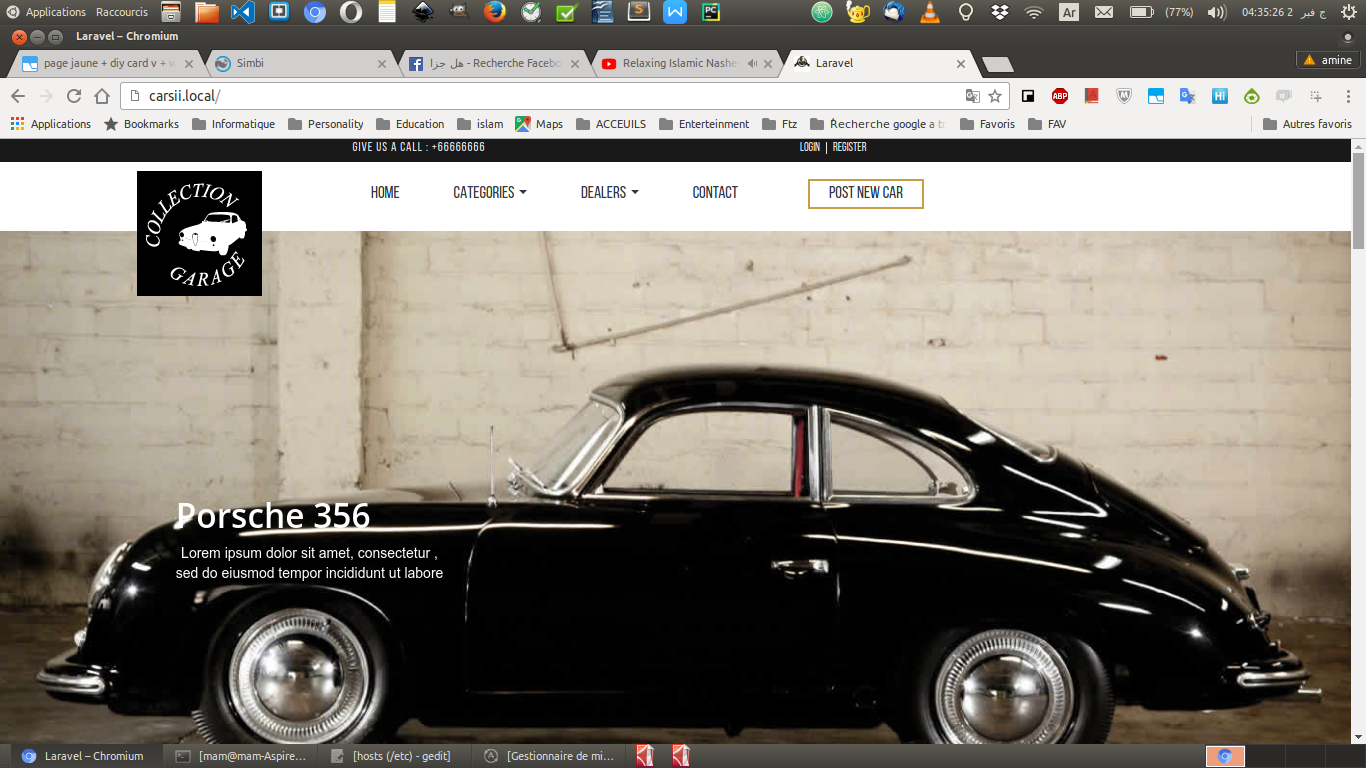Image resolution: width=1366 pixels, height=768 pixels.
Task: Click the translate page icon in address bar
Action: 972,96
